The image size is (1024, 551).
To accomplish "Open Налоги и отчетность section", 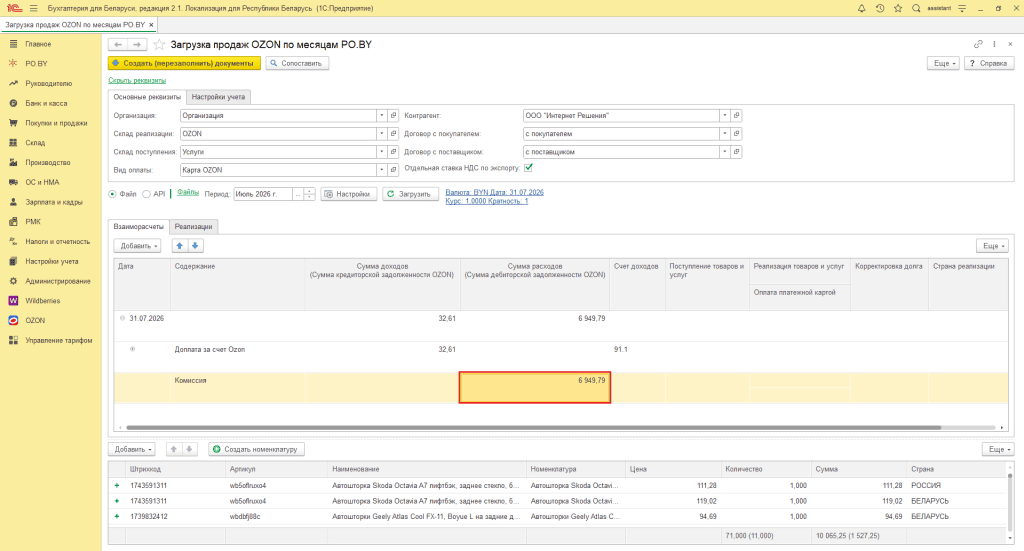I will click(x=57, y=242).
